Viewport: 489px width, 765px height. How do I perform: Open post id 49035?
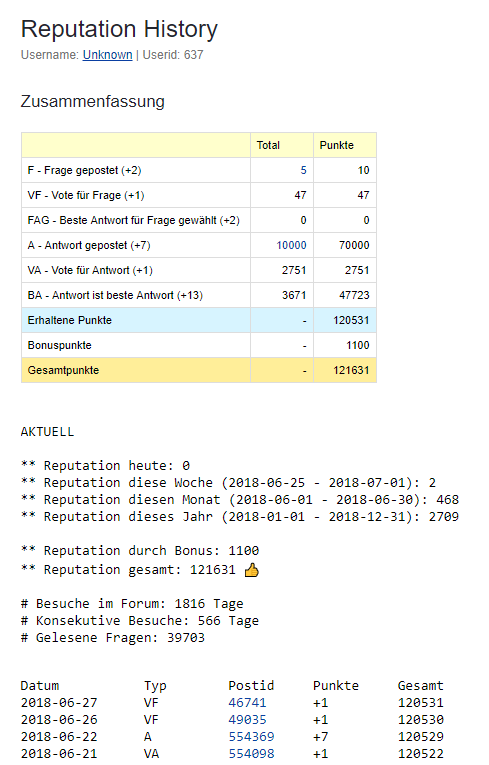pyautogui.click(x=247, y=720)
